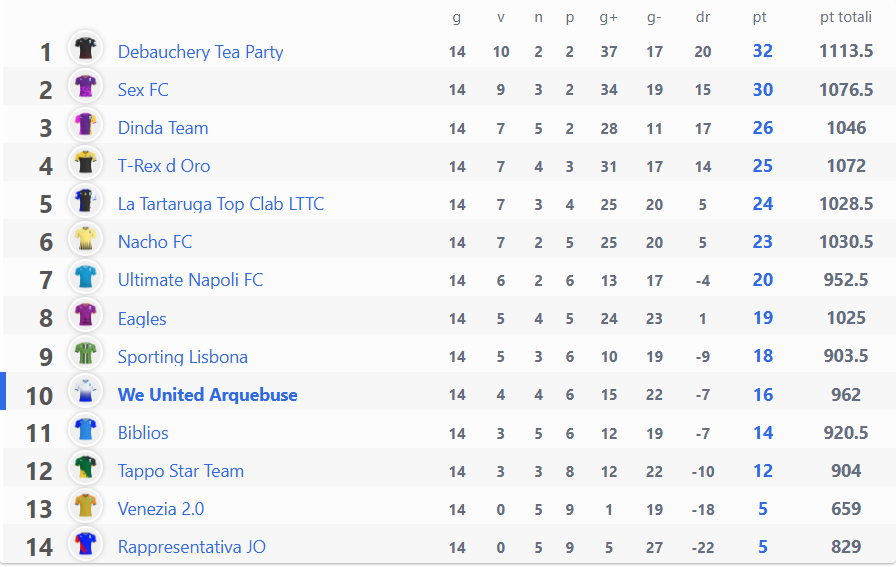Open Biblios team link

[143, 433]
